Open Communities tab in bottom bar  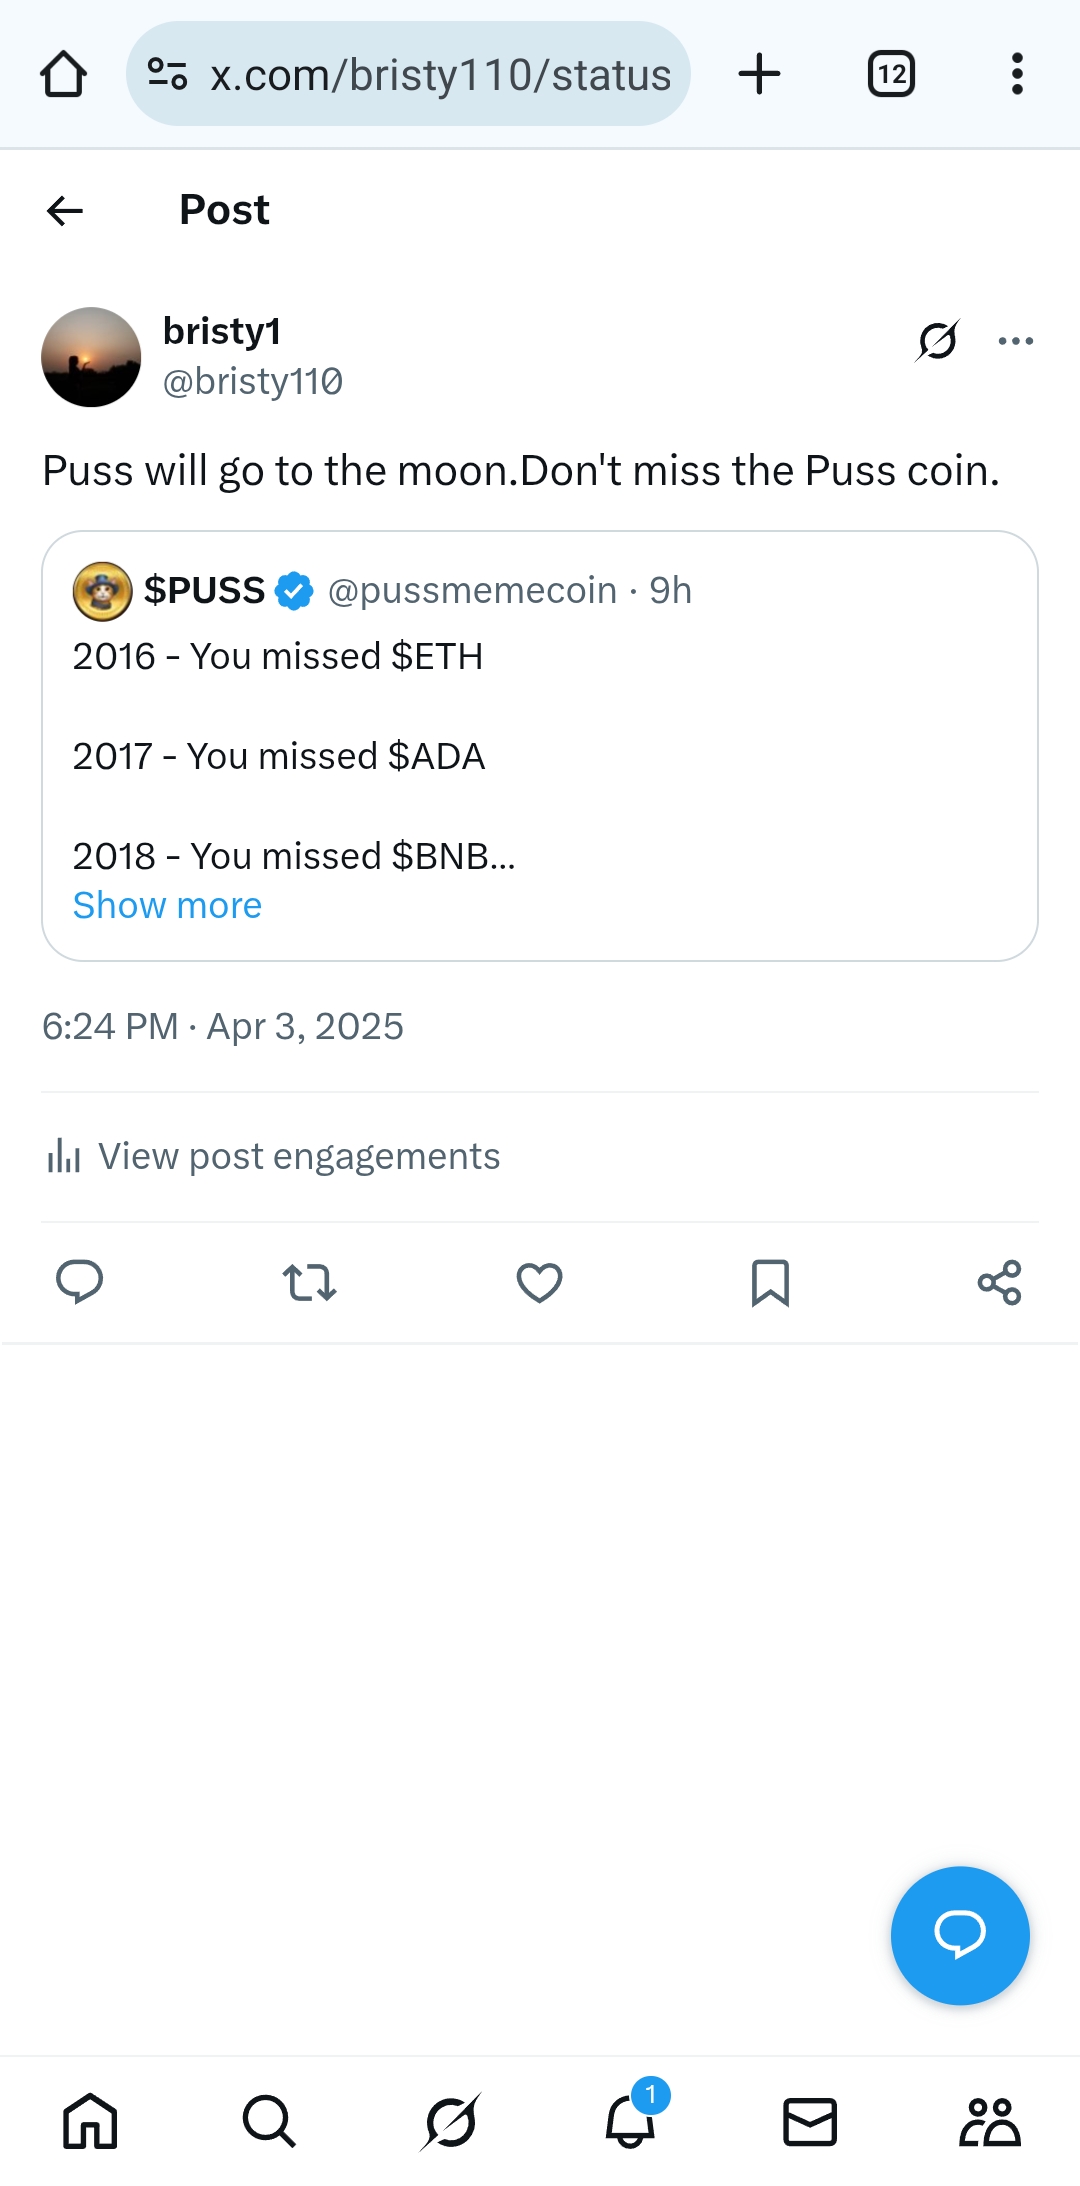tap(989, 2121)
